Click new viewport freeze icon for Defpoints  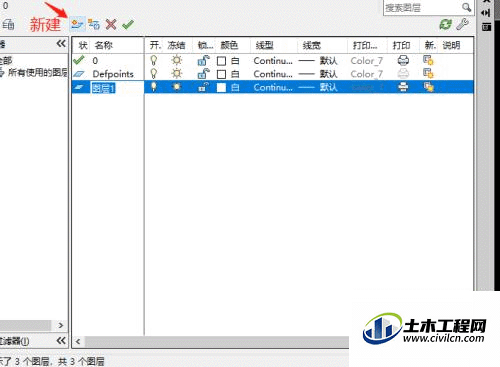(x=428, y=73)
